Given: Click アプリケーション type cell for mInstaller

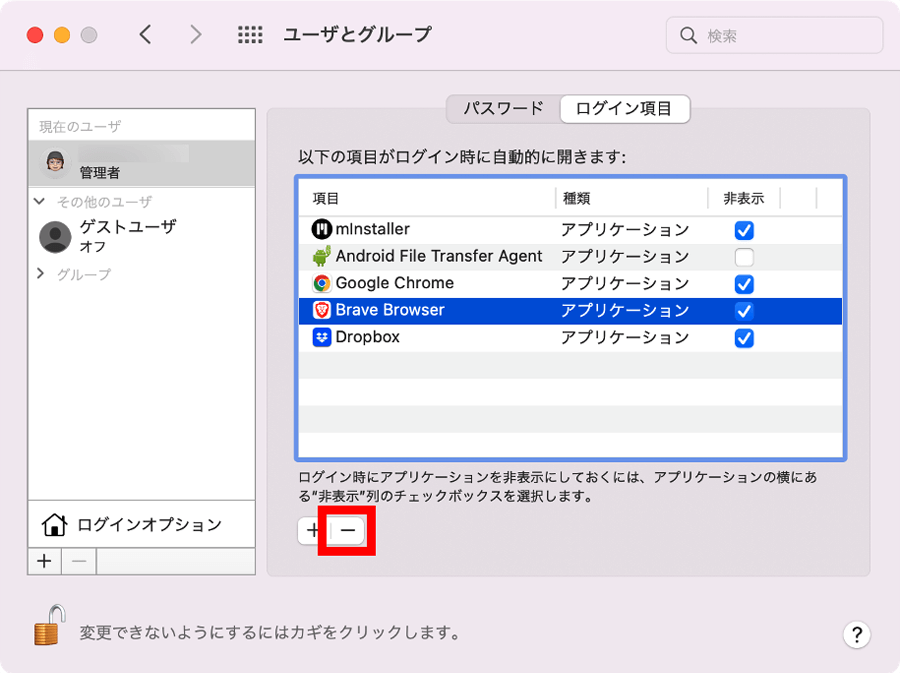Looking at the screenshot, I should (x=624, y=229).
